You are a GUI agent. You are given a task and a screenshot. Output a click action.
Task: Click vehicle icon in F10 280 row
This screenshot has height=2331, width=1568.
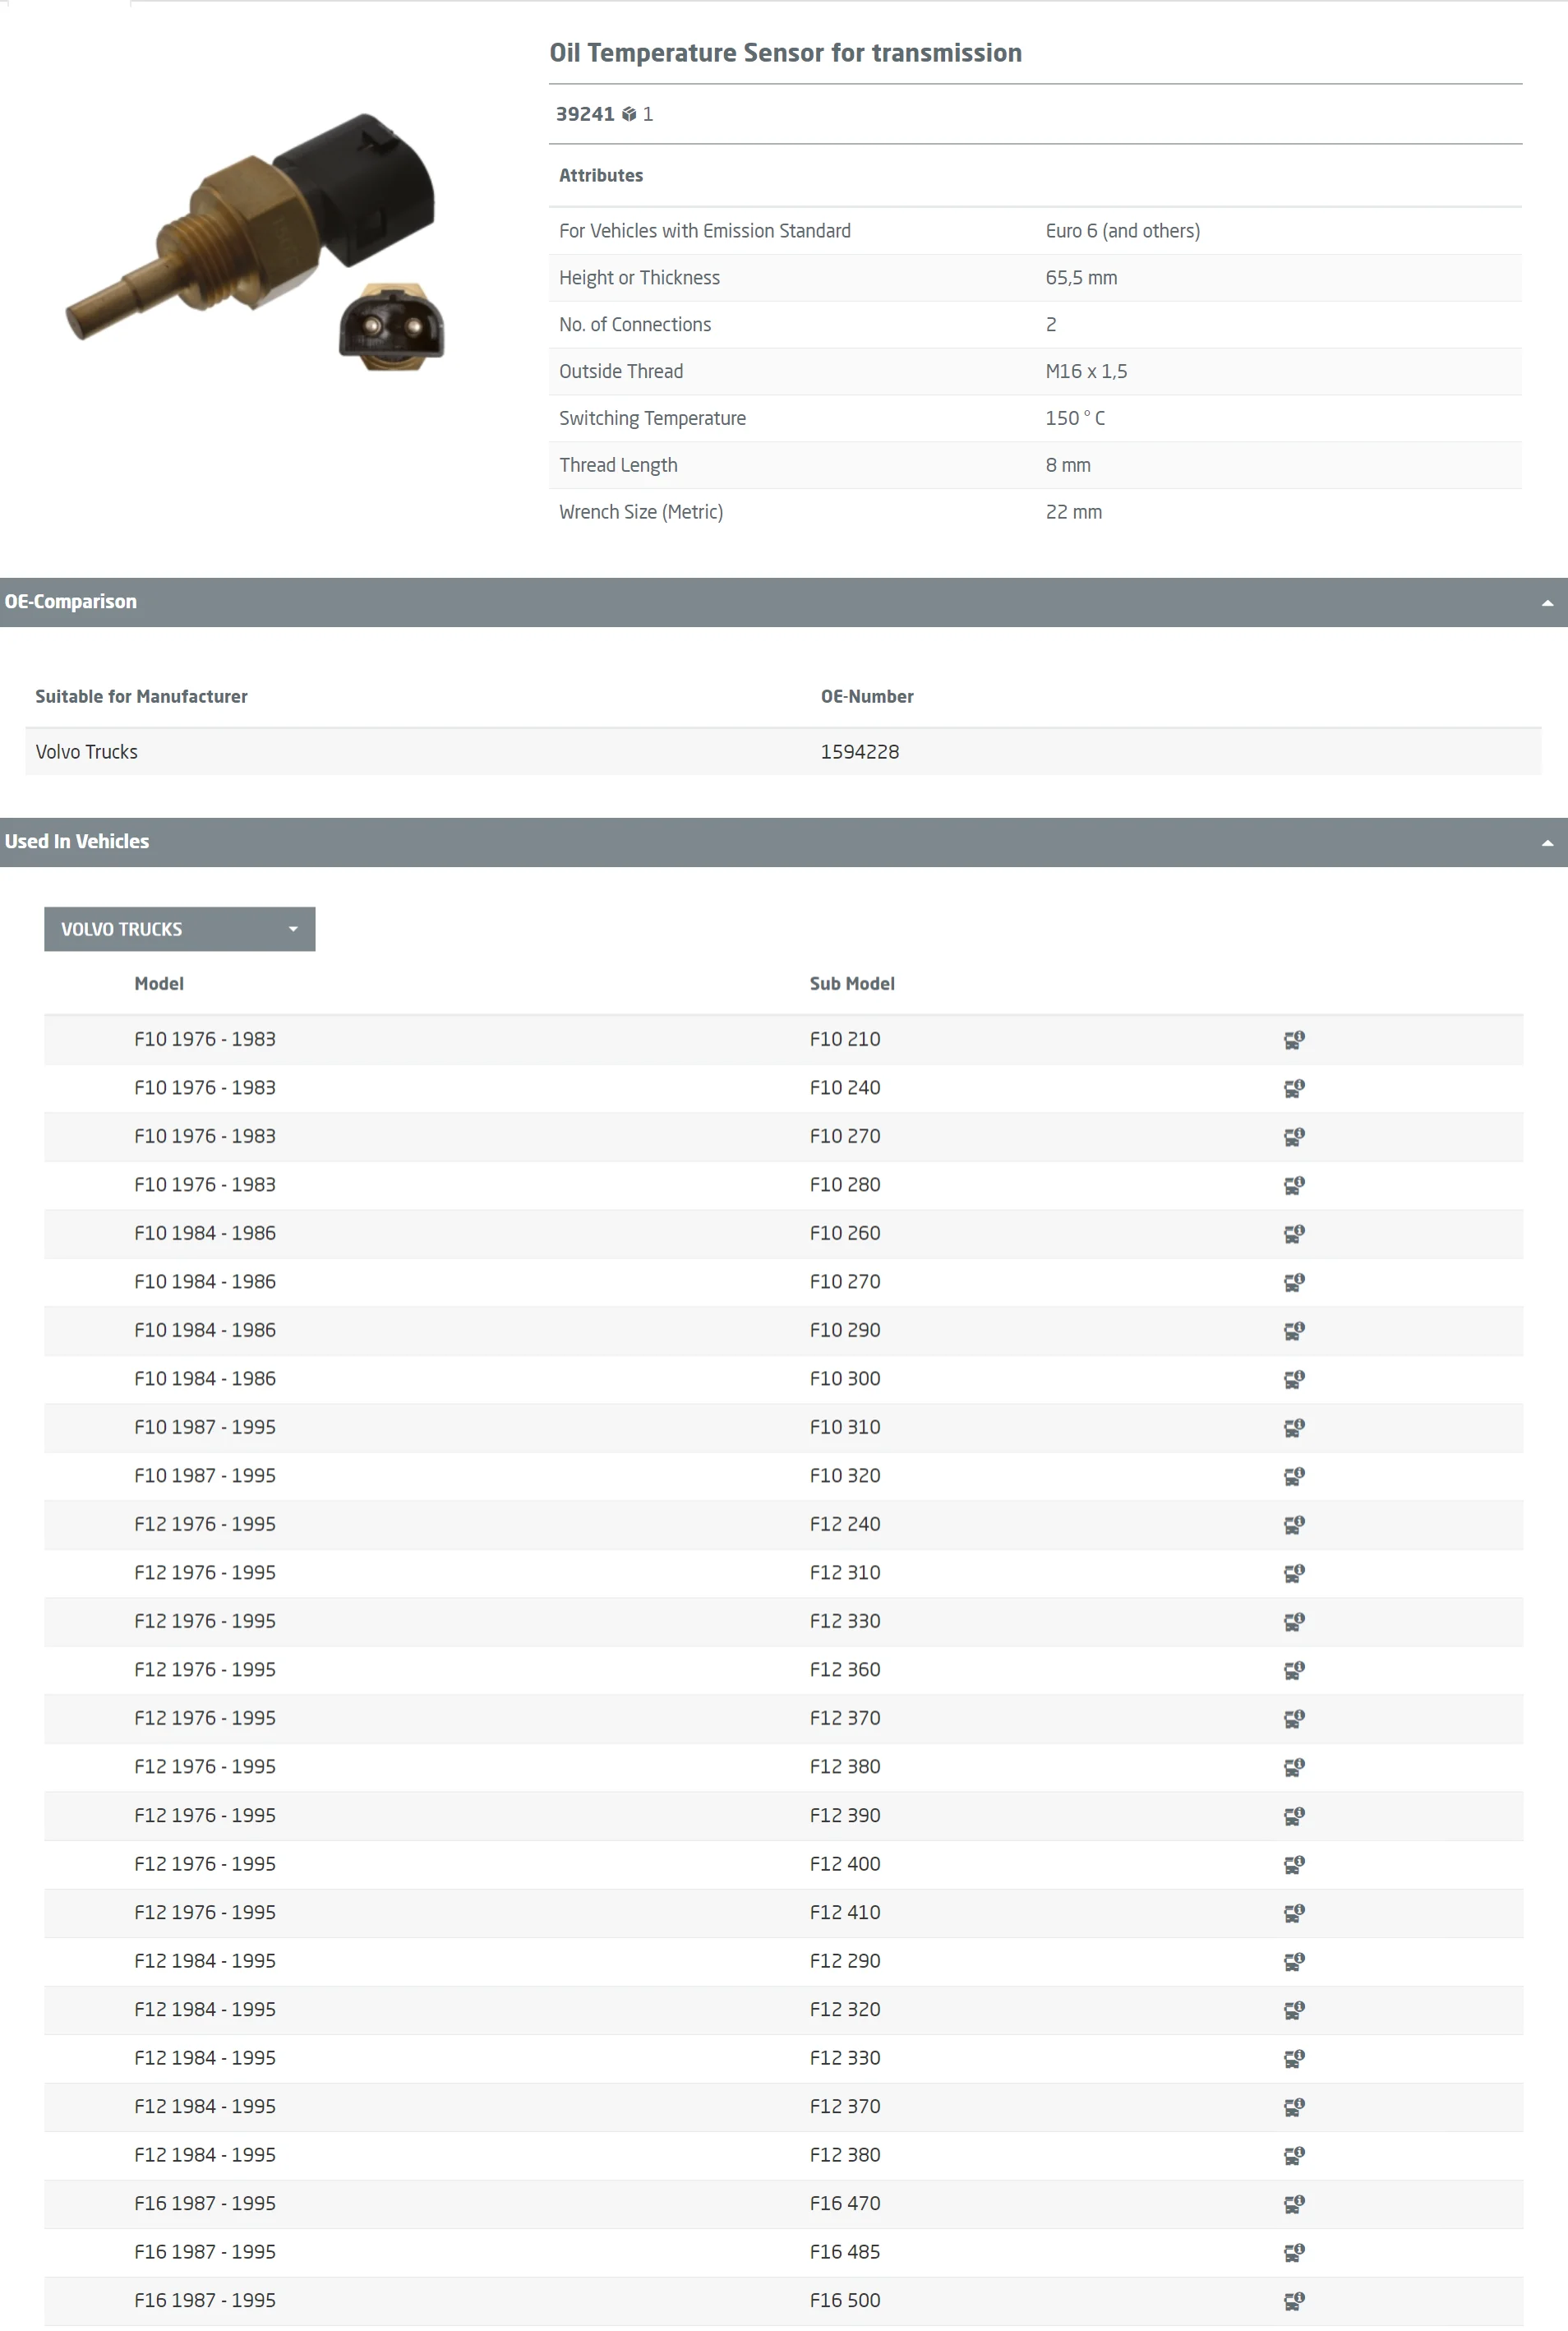[1293, 1185]
